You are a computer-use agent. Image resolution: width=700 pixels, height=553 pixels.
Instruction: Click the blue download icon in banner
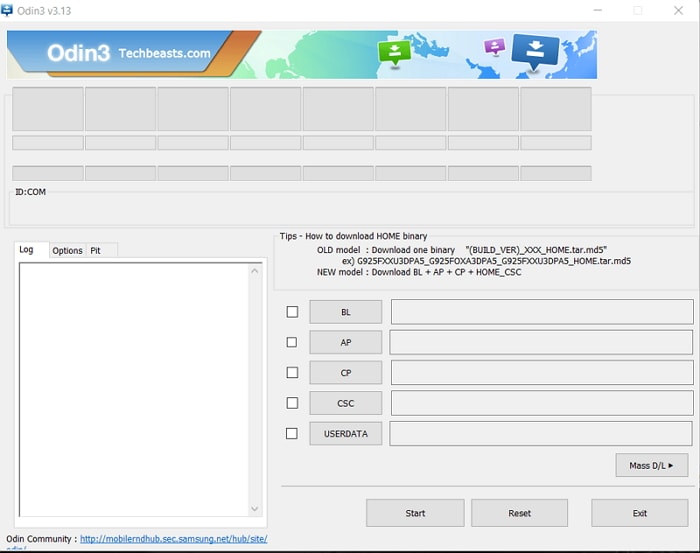535,51
